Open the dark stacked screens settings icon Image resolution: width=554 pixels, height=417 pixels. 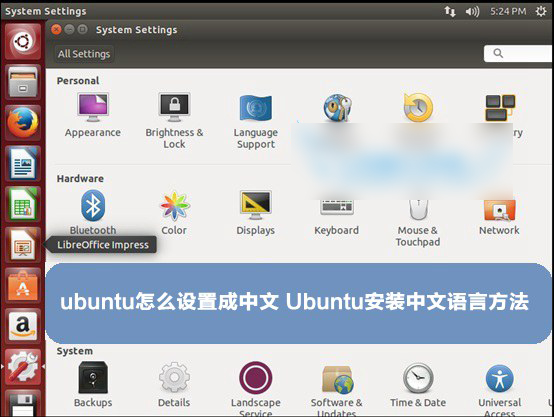click(x=500, y=108)
